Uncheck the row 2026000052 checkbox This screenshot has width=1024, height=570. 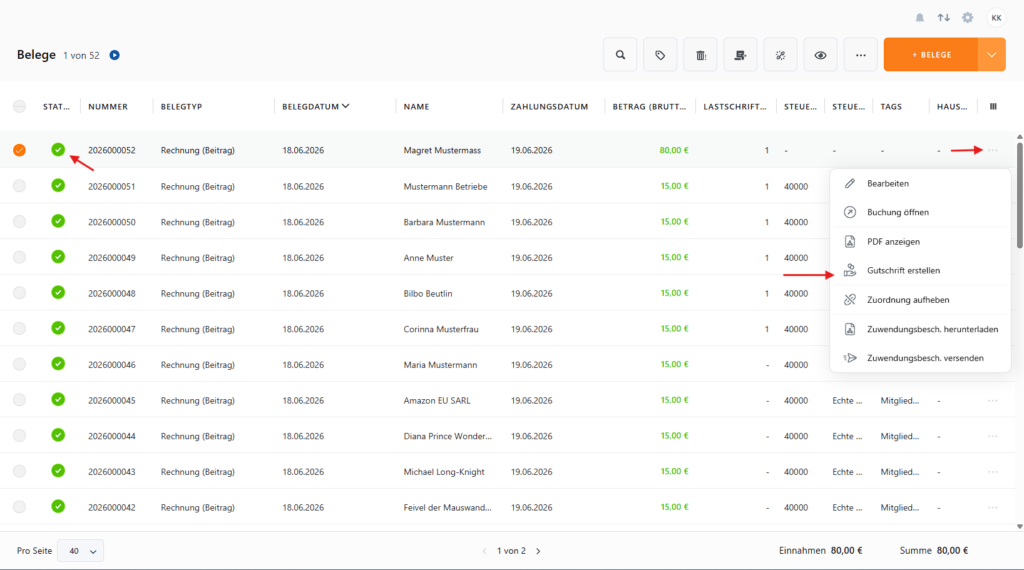click(20, 150)
